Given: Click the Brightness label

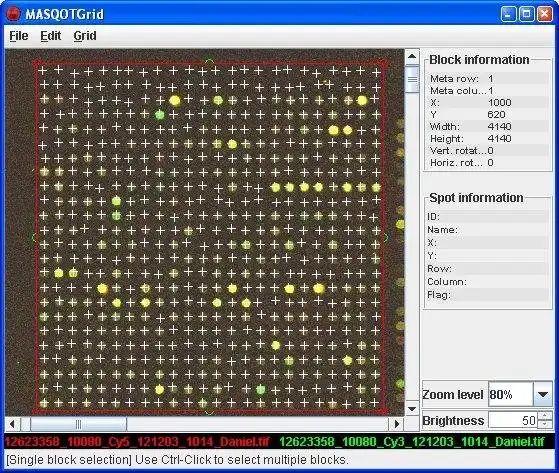Looking at the screenshot, I should [453, 421].
